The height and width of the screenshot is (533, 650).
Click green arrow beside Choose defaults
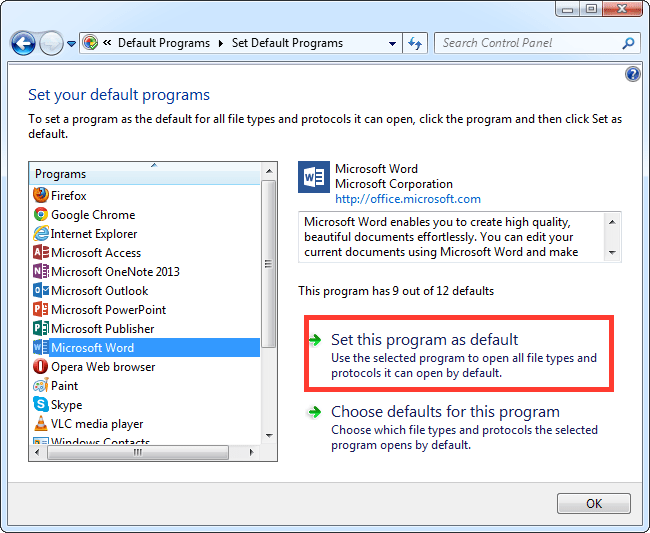point(315,412)
